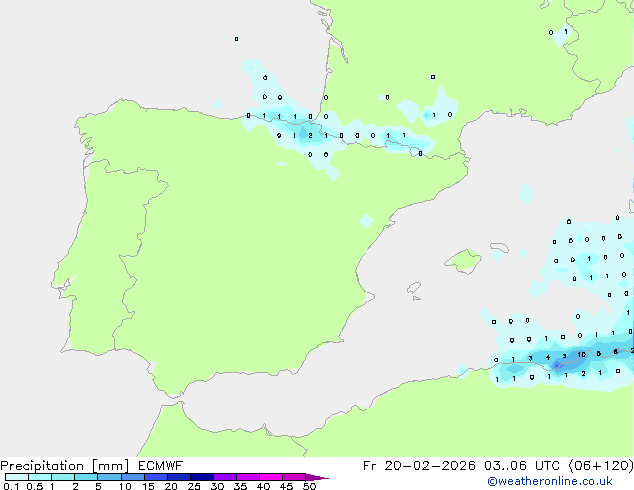This screenshot has height=490, width=634.
Task: Click the '(06+120)' forecast offset text
Action: tap(601, 466)
